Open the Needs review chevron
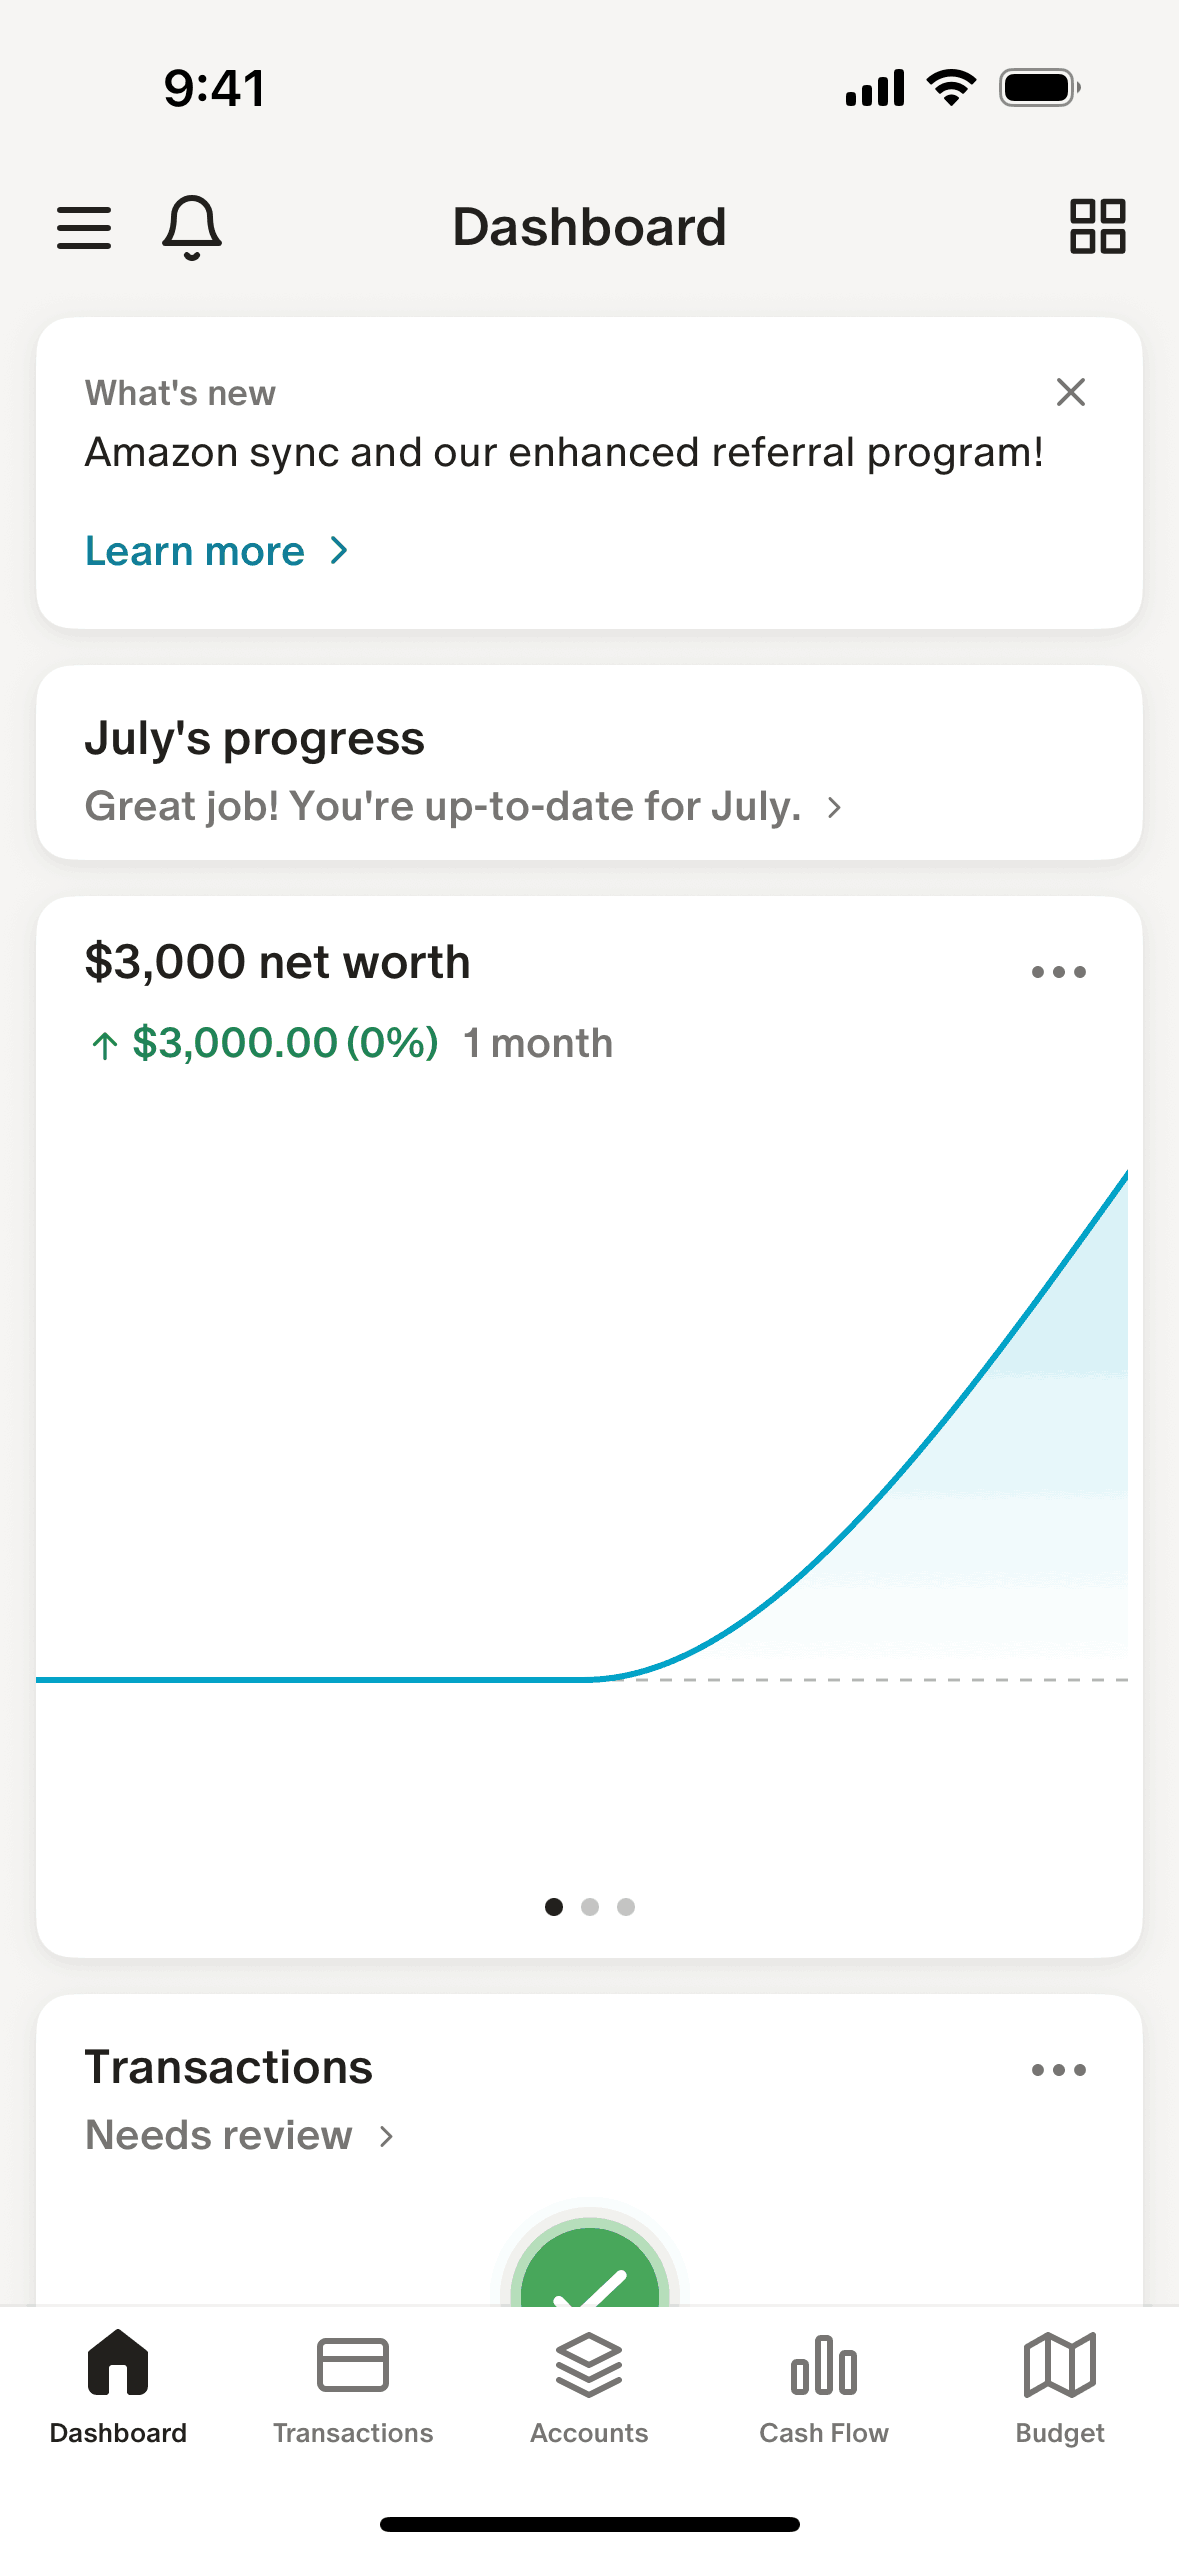 tap(386, 2136)
